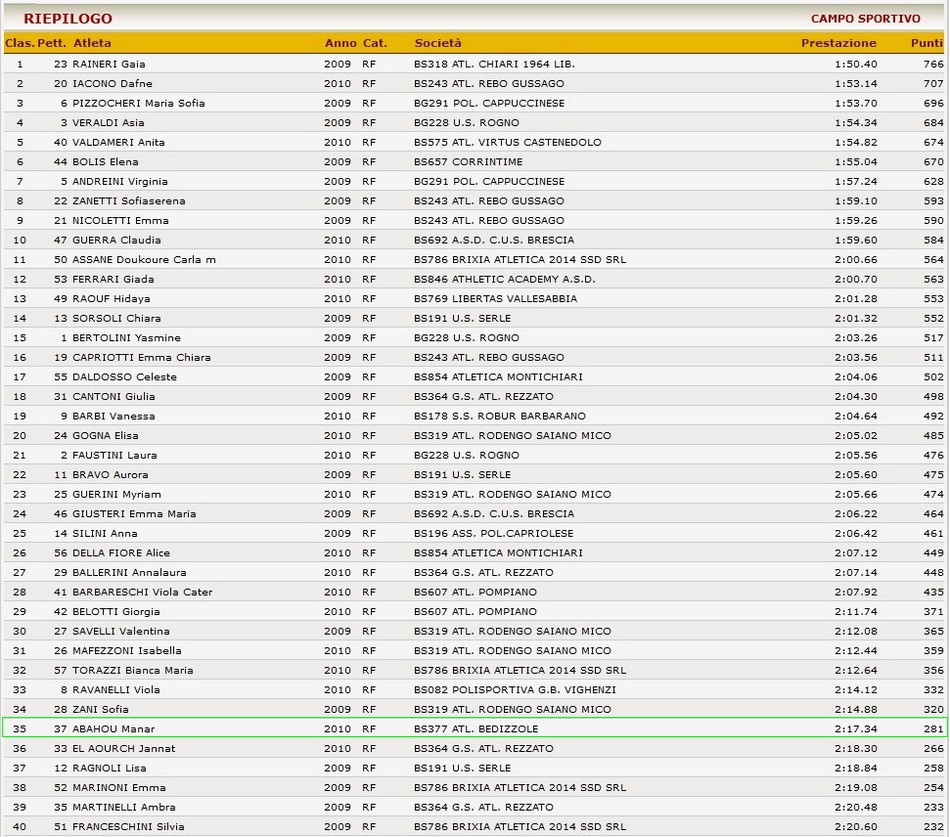Select athlete GOGNA Elisa
Viewport: 950px width, 837px height.
click(105, 436)
